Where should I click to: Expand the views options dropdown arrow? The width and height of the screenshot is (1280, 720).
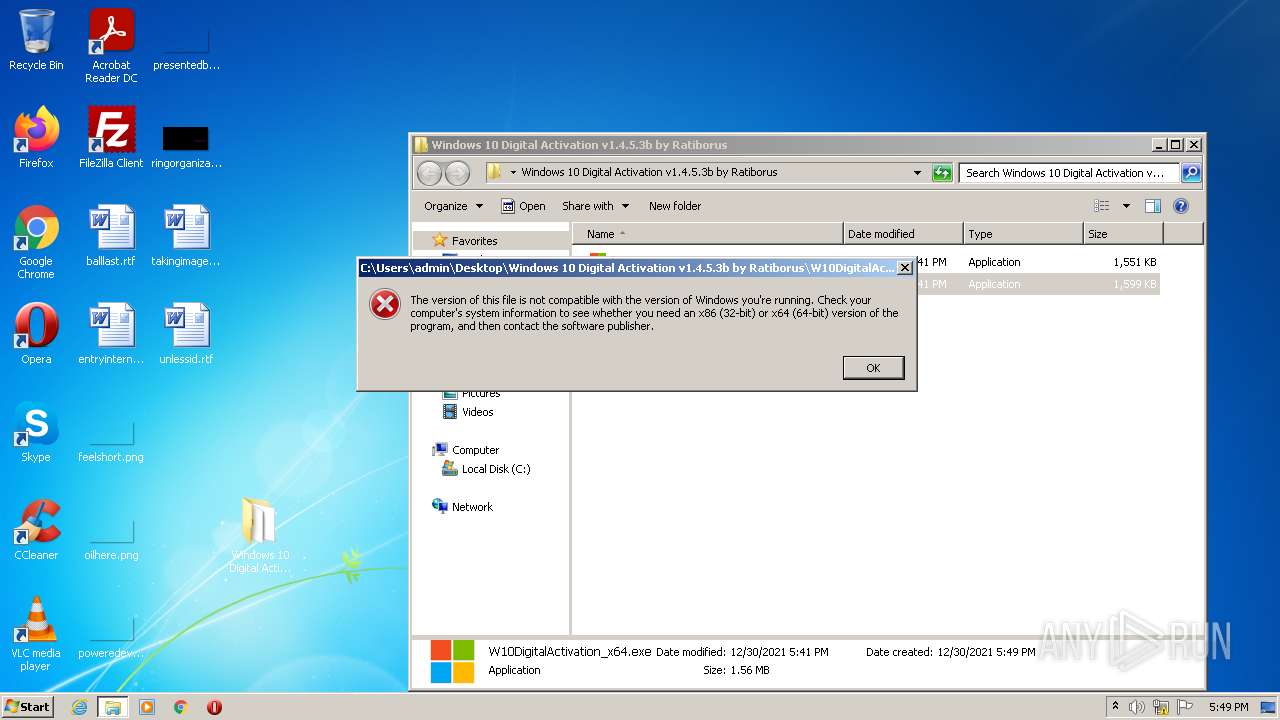click(x=1125, y=206)
